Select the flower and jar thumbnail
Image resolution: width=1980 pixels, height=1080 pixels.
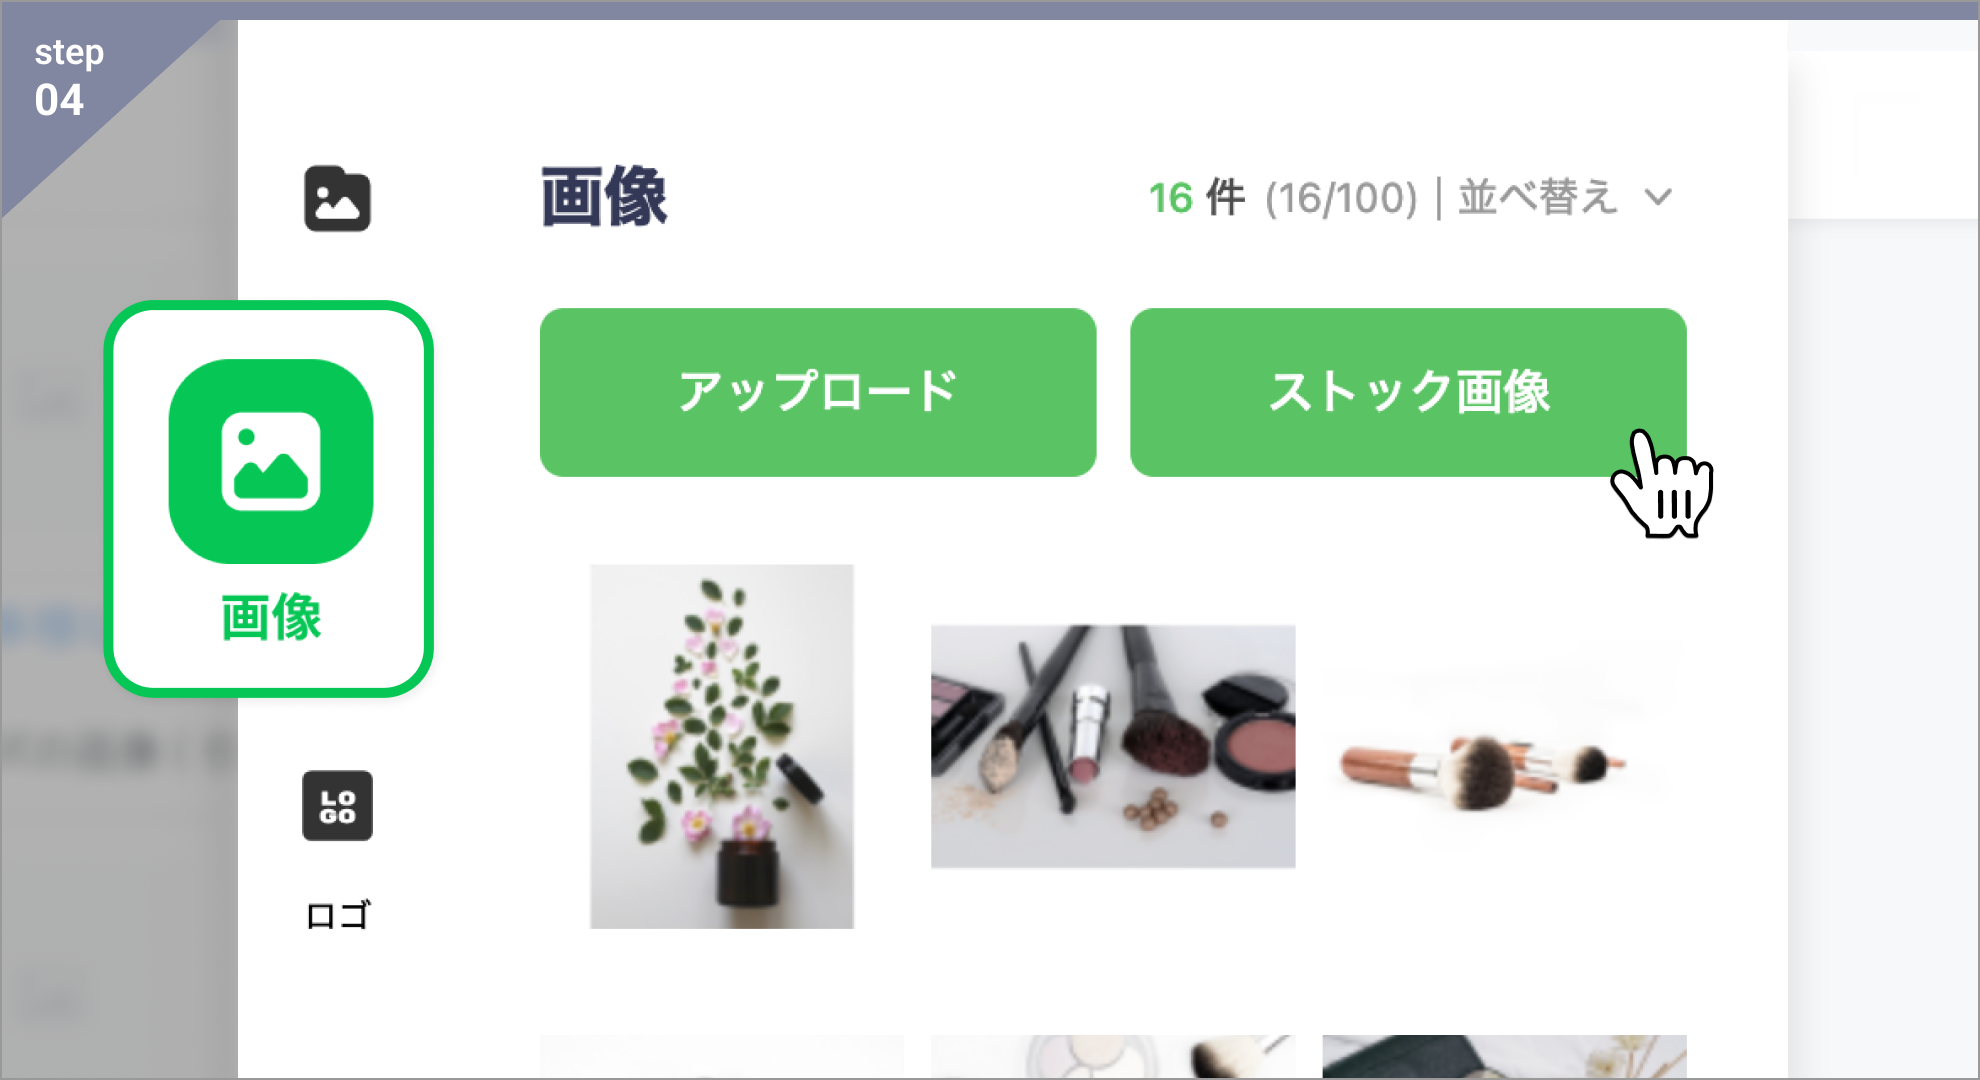tap(722, 746)
